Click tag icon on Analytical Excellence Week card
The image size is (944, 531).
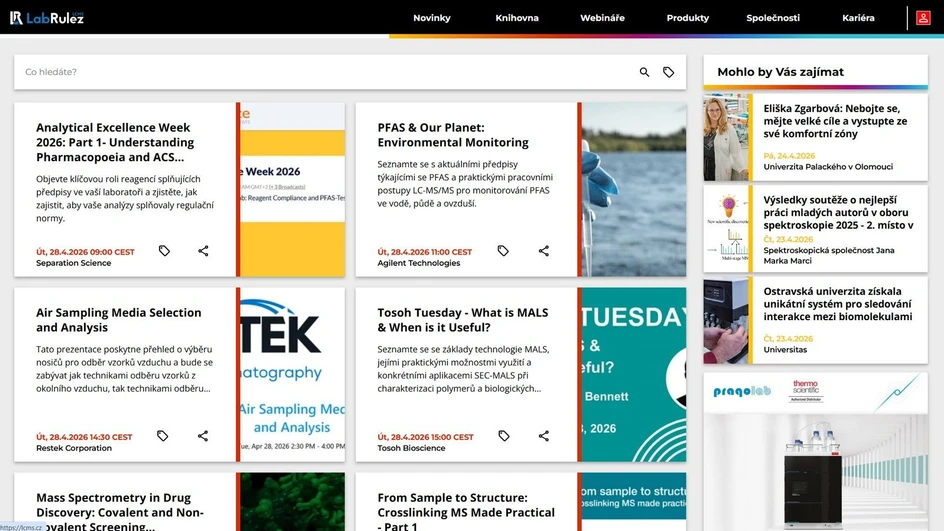tap(164, 250)
